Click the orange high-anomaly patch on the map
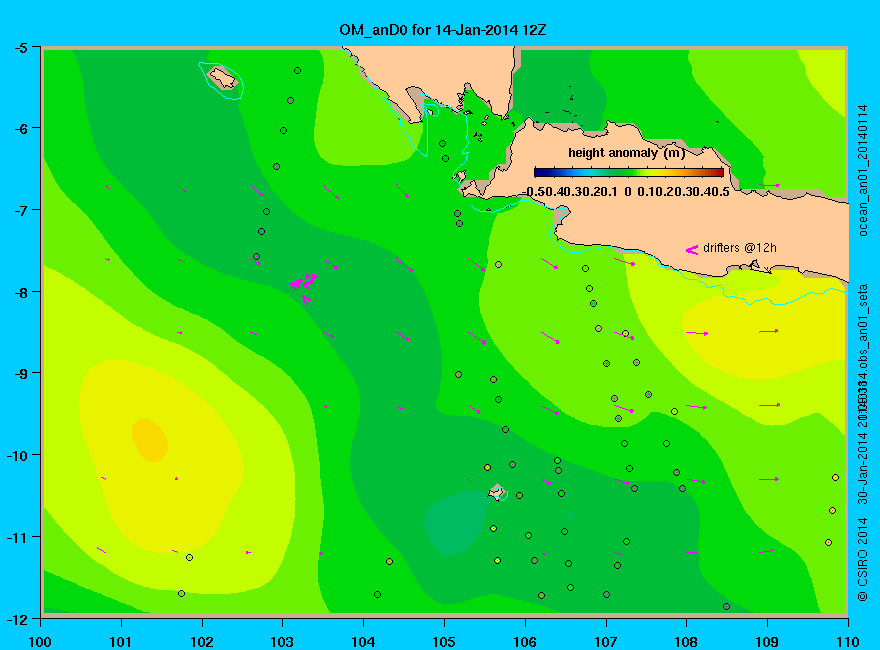Screen dimensions: 880x650 click(x=150, y=441)
